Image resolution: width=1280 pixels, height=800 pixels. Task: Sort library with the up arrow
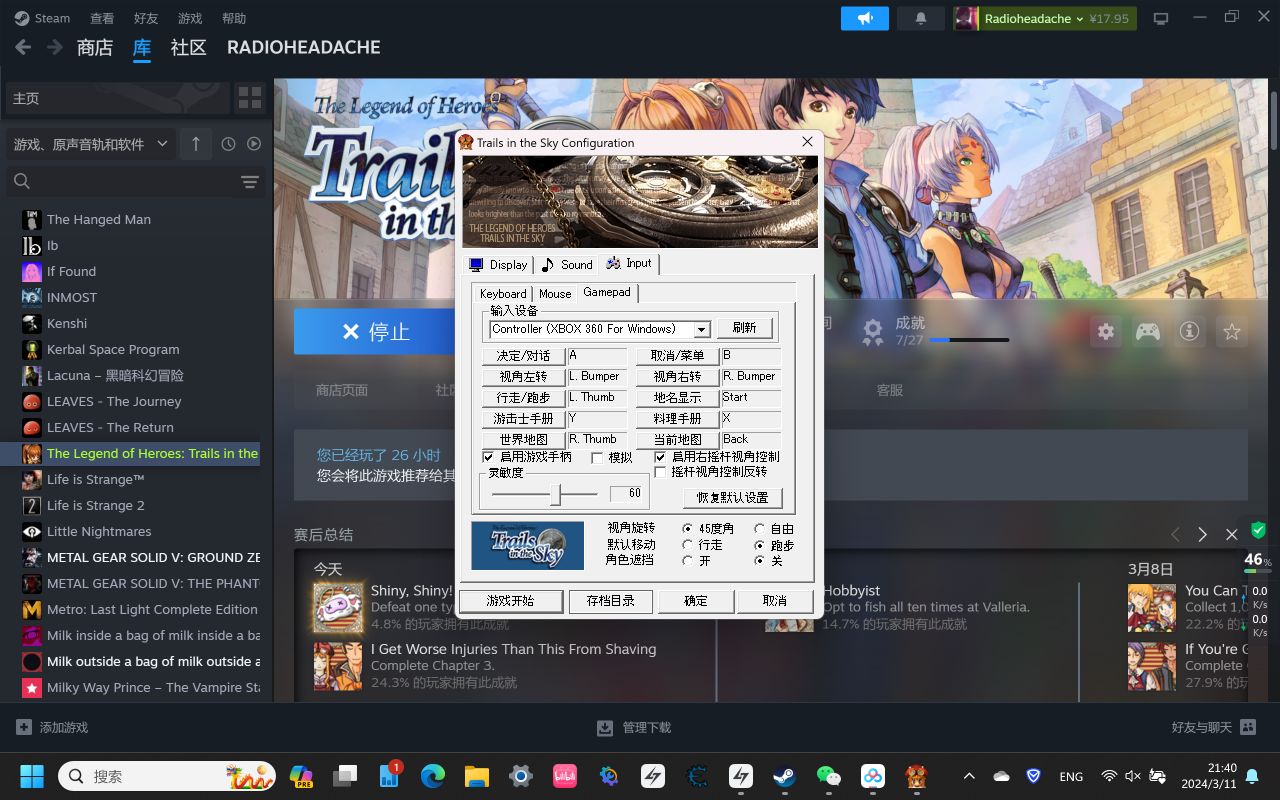point(196,144)
